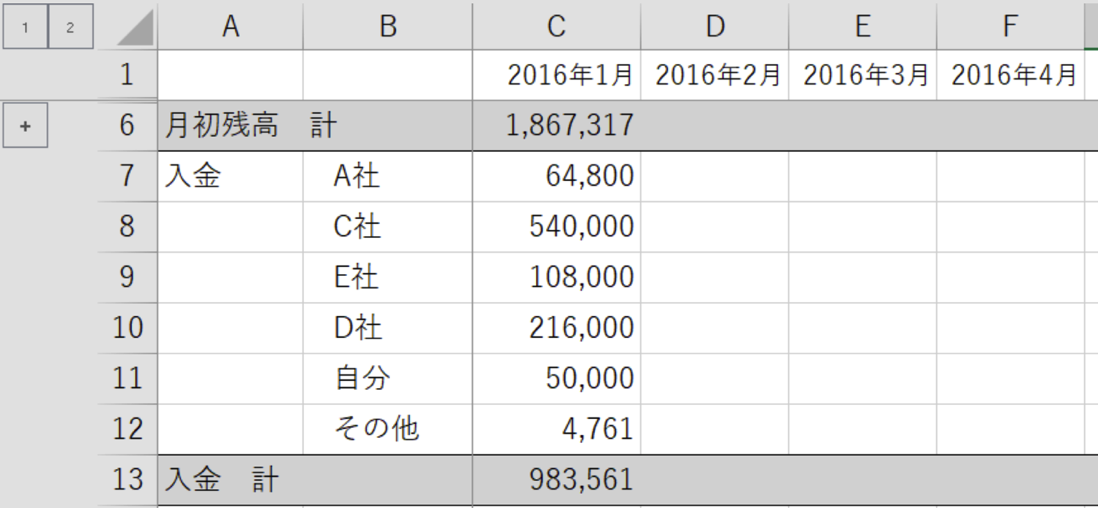
Task: Select row 7 header
Action: 127,177
